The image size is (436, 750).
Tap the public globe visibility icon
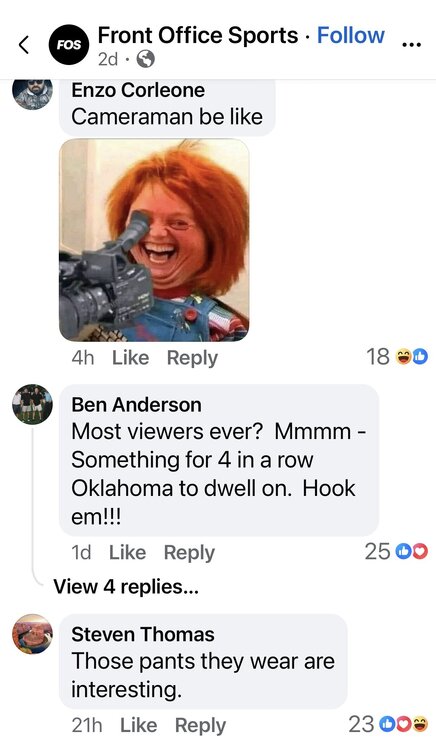(x=146, y=59)
